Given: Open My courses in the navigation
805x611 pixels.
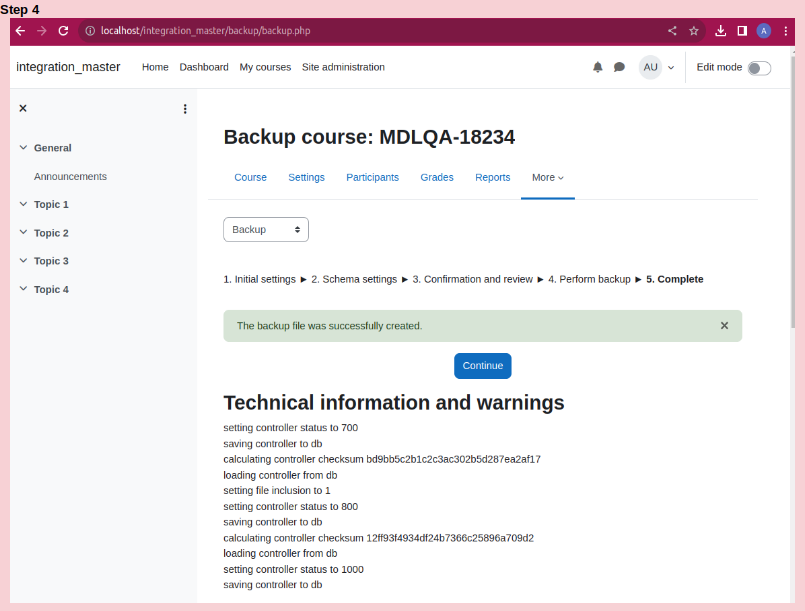Looking at the screenshot, I should click(265, 67).
